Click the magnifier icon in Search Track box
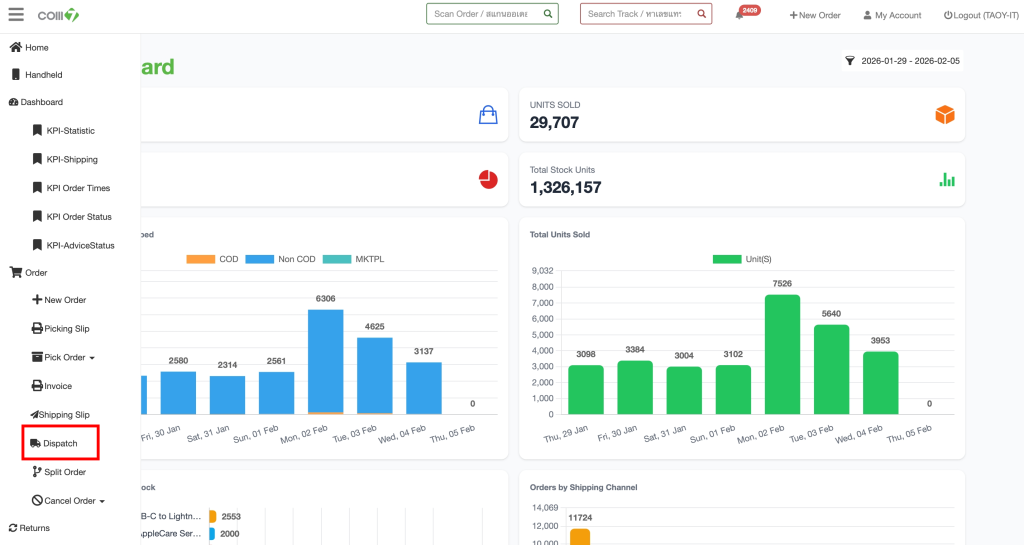1024x545 pixels. pos(701,14)
